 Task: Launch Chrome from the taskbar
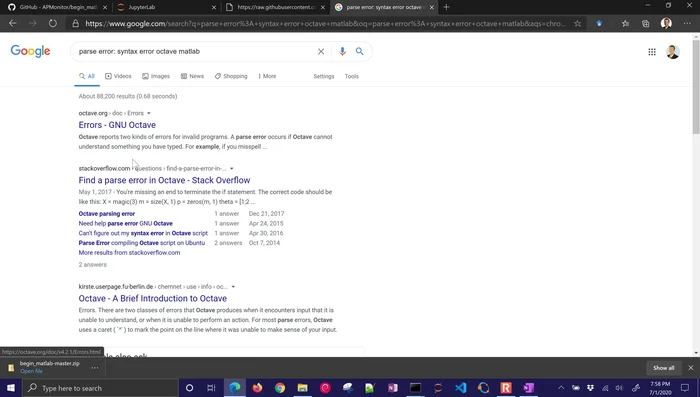click(280, 388)
